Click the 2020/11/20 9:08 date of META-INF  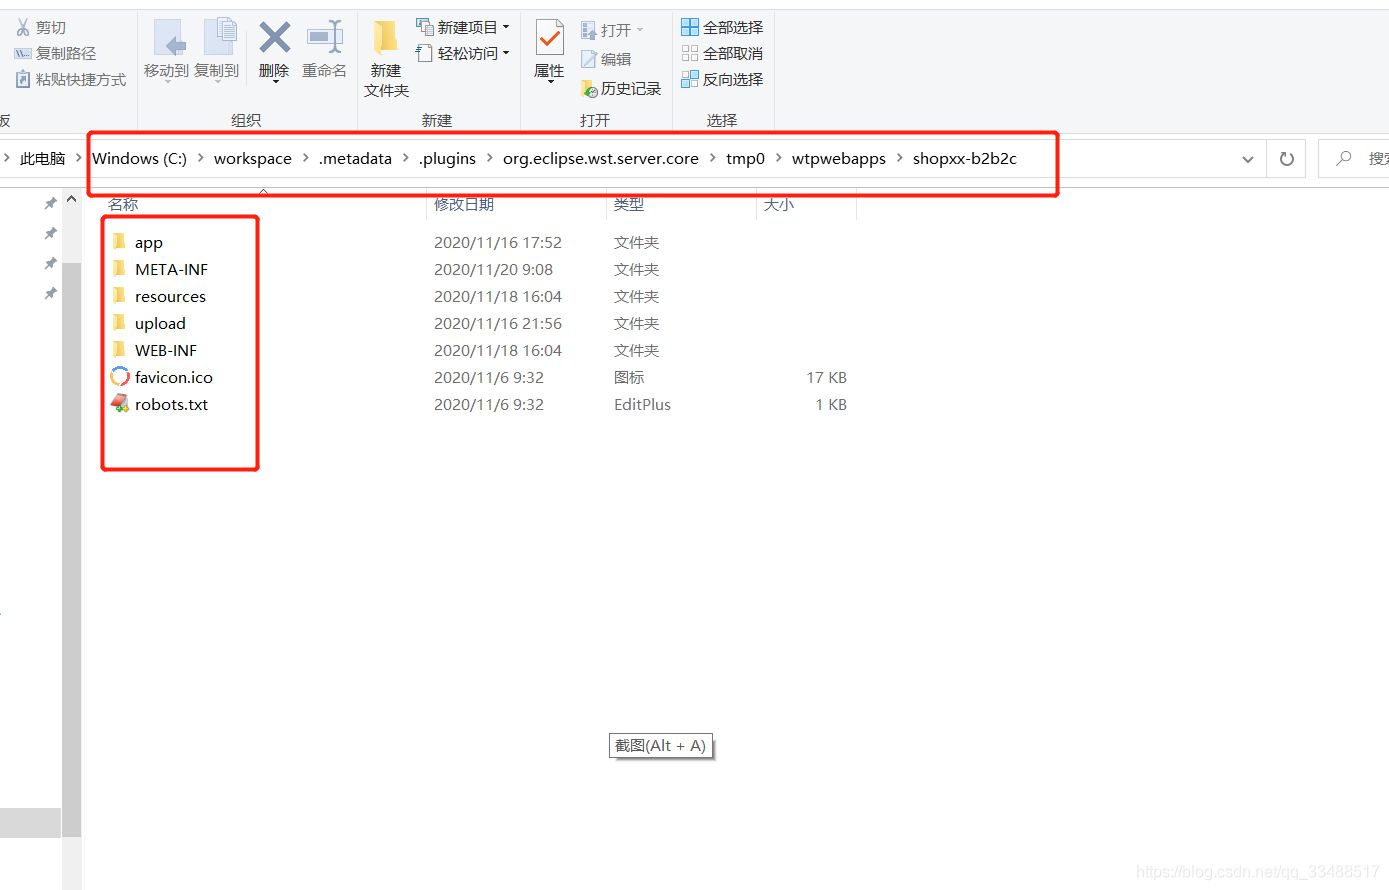click(494, 270)
